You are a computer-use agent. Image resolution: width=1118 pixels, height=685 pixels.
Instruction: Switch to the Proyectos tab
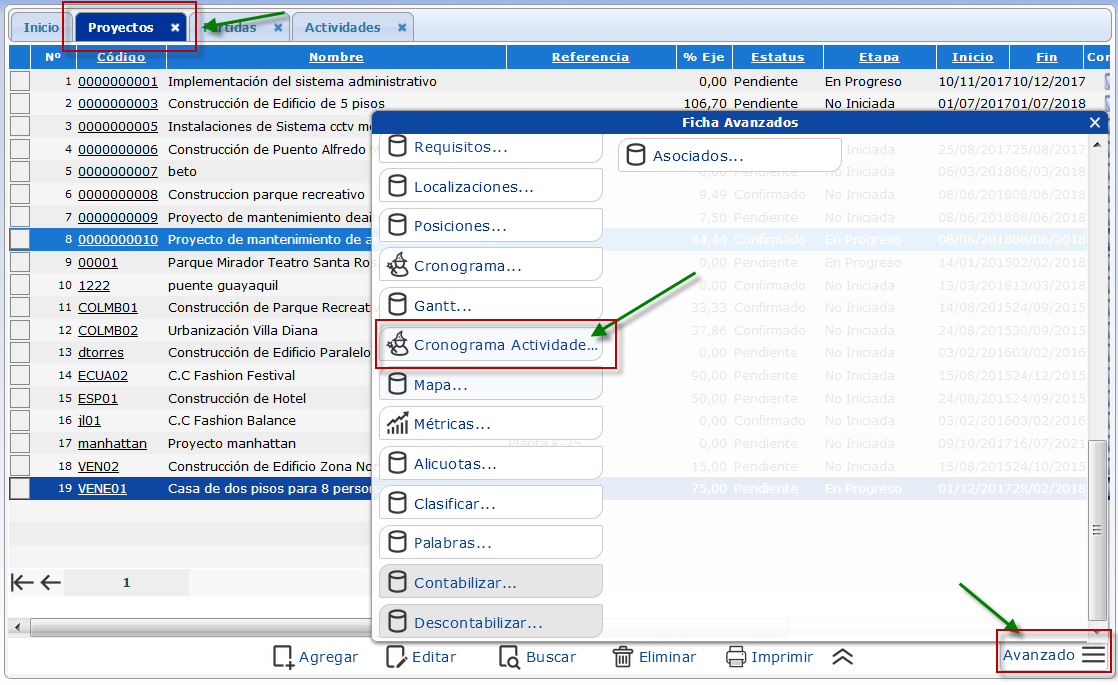pos(120,27)
